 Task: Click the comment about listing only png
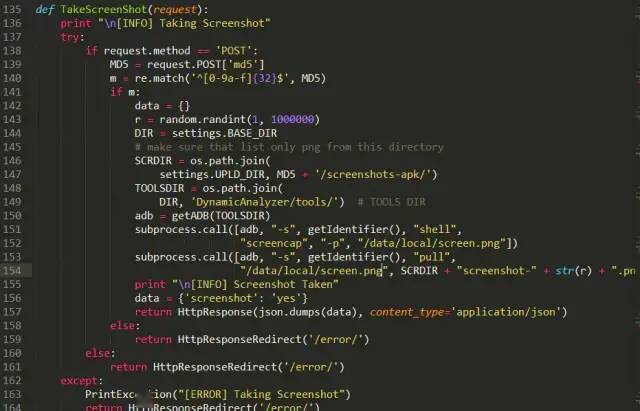289,147
